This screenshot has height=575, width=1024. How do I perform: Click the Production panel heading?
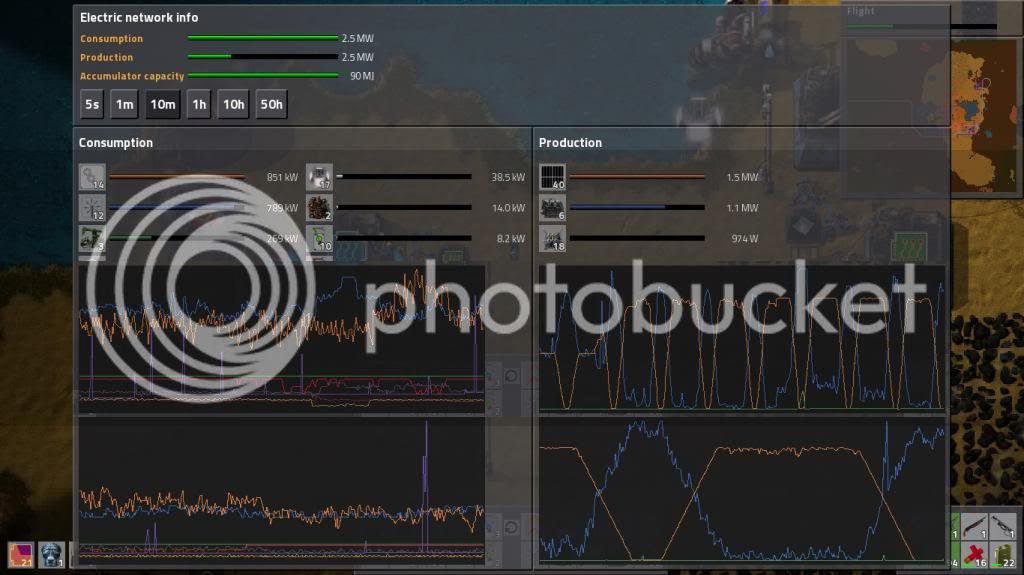point(570,142)
